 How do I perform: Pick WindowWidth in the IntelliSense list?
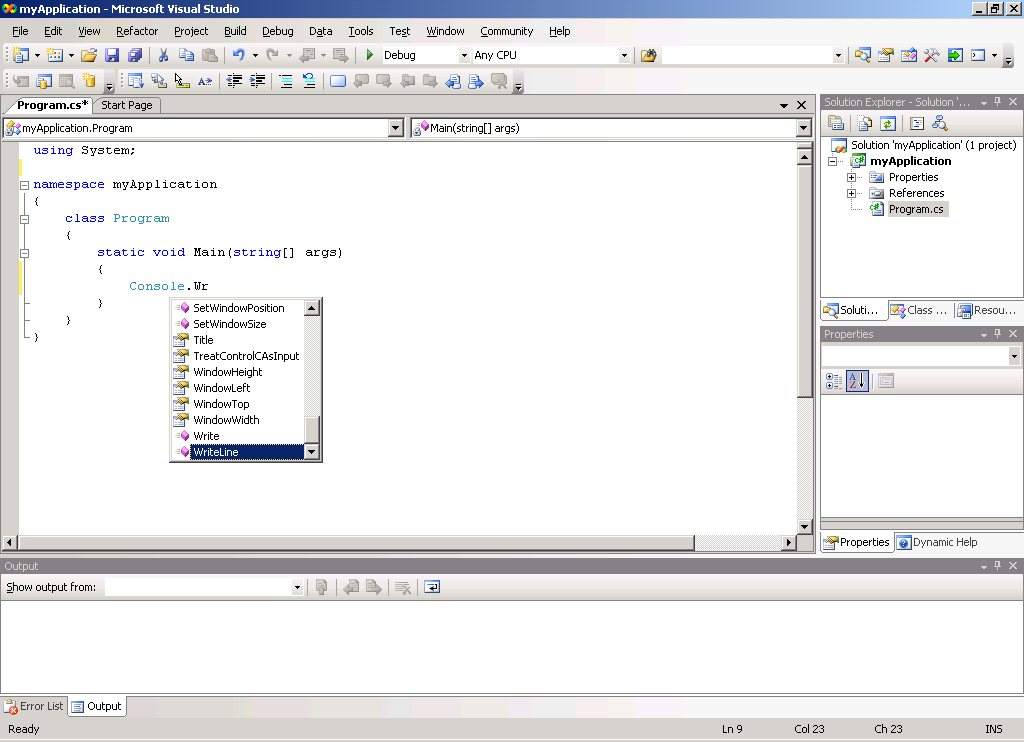(238, 420)
